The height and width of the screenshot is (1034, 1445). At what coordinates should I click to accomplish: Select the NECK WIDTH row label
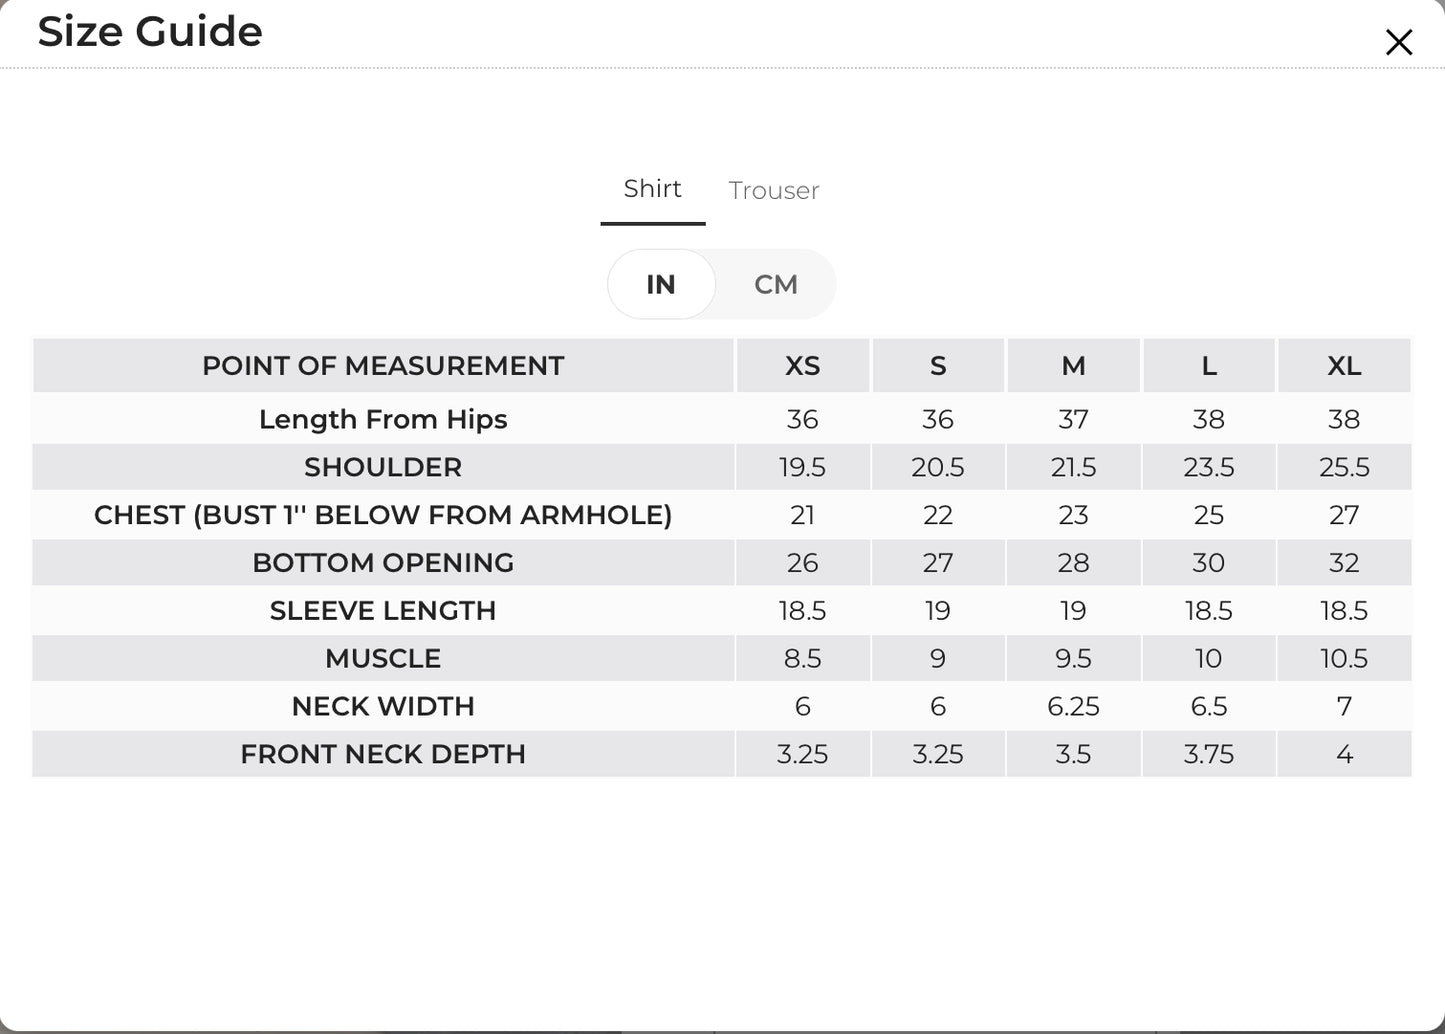(x=383, y=707)
